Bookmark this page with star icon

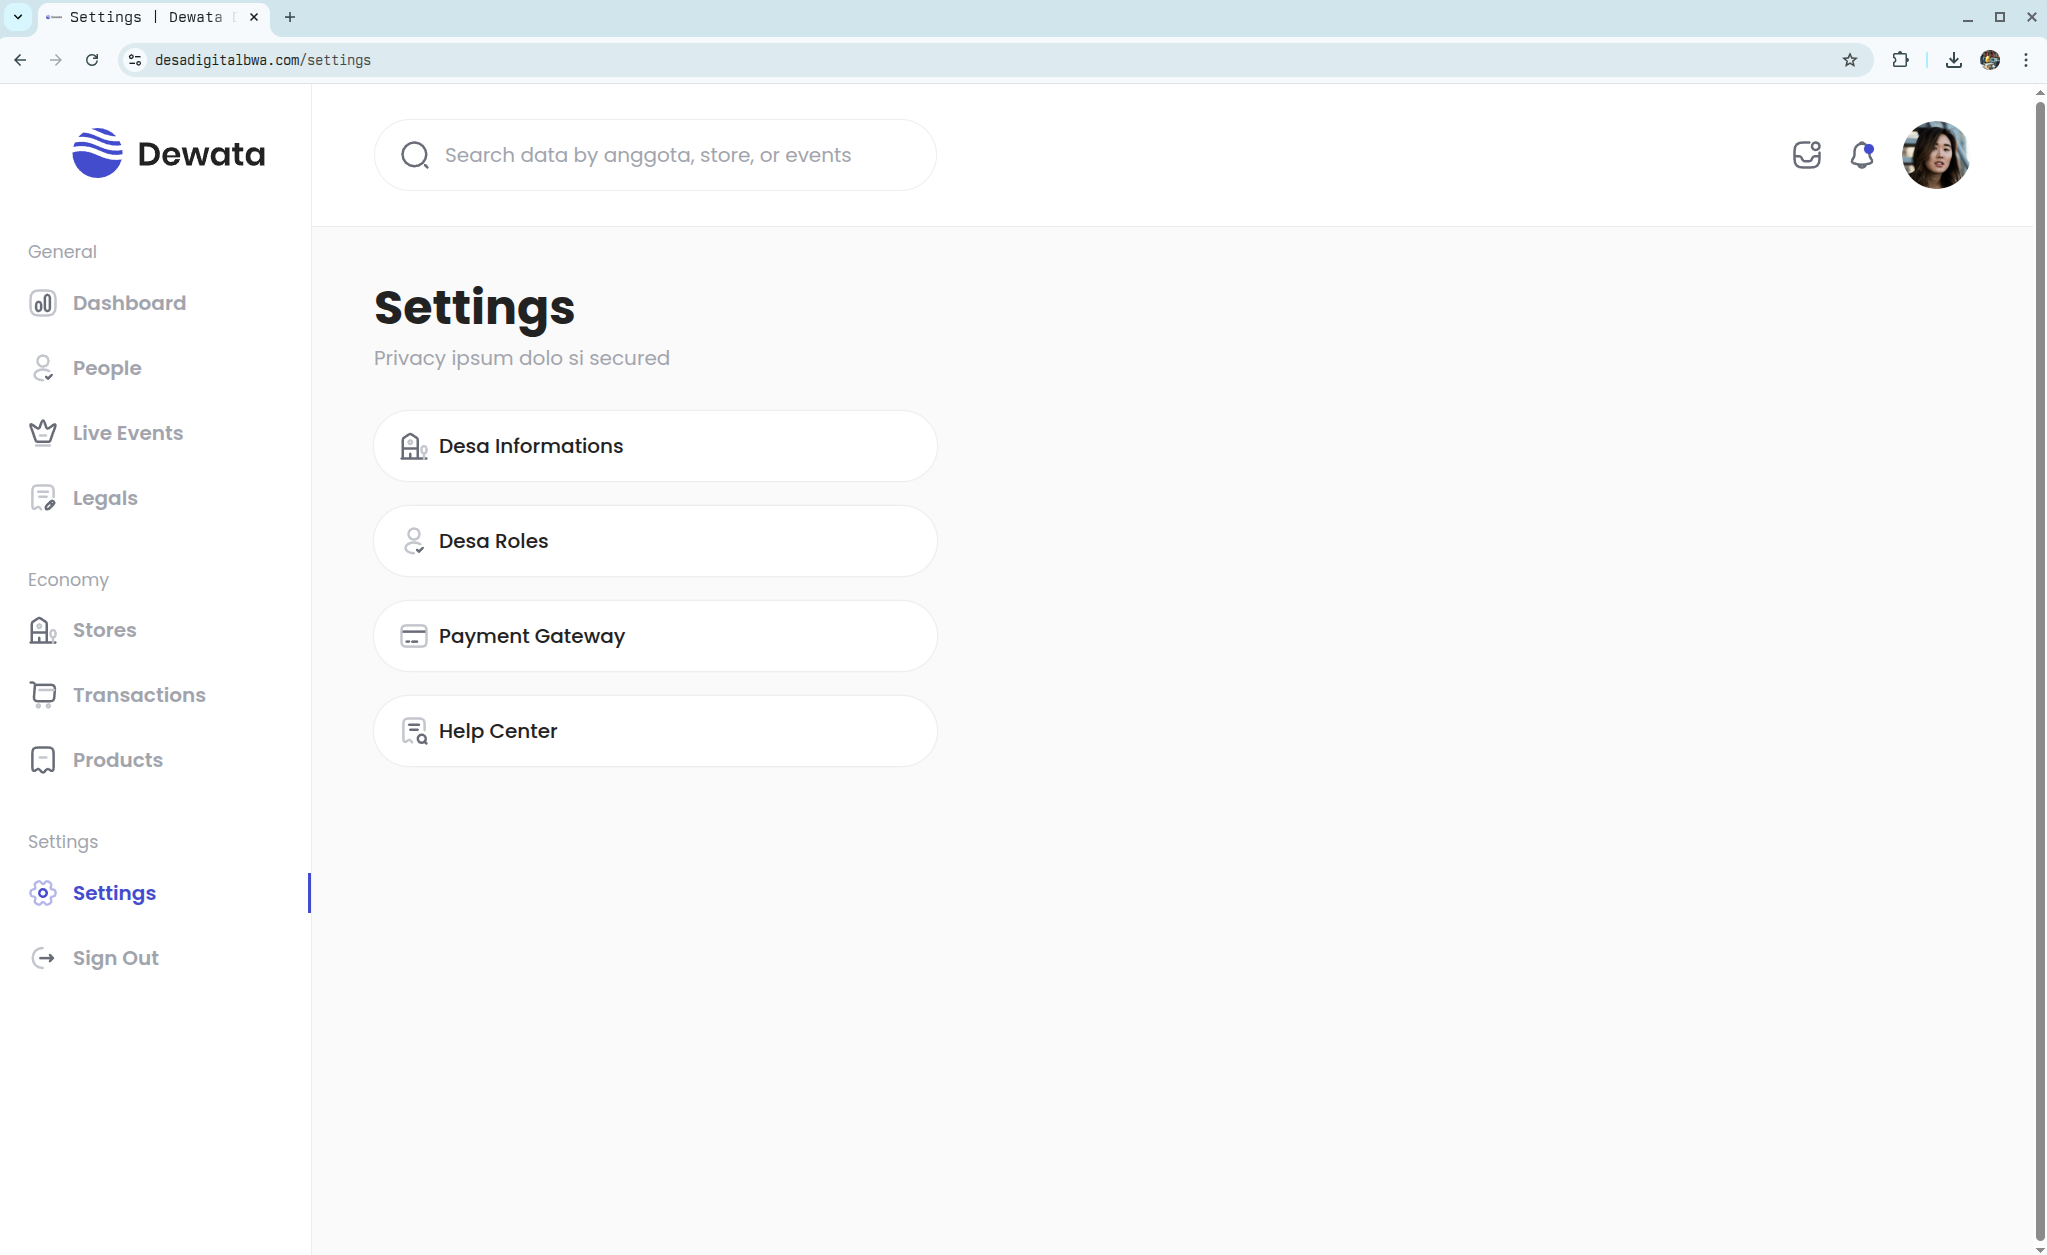point(1849,60)
